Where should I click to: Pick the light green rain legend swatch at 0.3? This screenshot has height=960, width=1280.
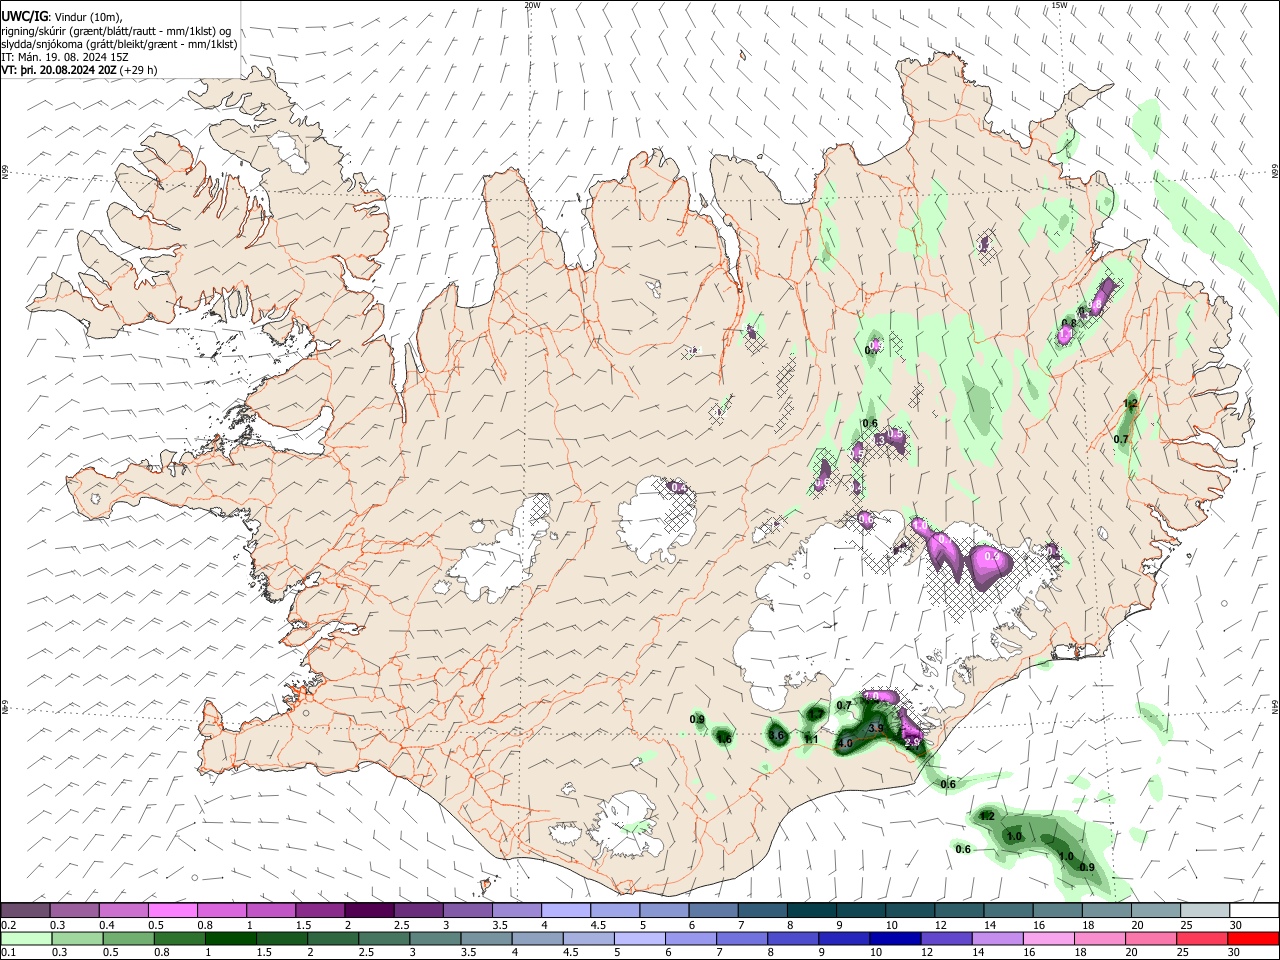[77, 938]
